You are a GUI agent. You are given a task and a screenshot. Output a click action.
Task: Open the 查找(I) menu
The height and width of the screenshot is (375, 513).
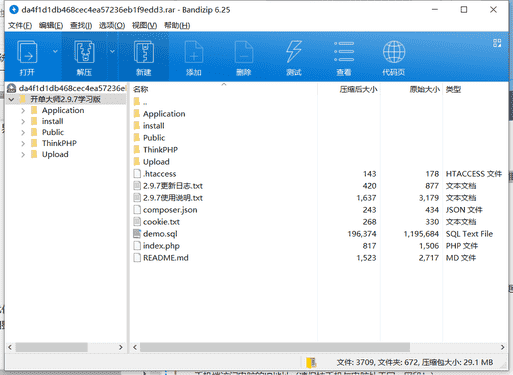[x=81, y=25]
